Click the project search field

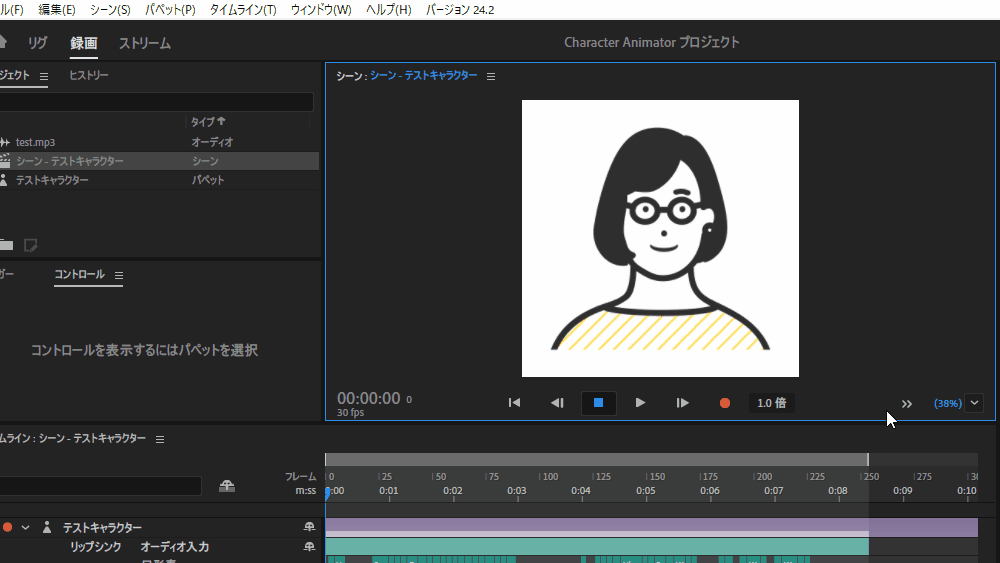(x=156, y=101)
